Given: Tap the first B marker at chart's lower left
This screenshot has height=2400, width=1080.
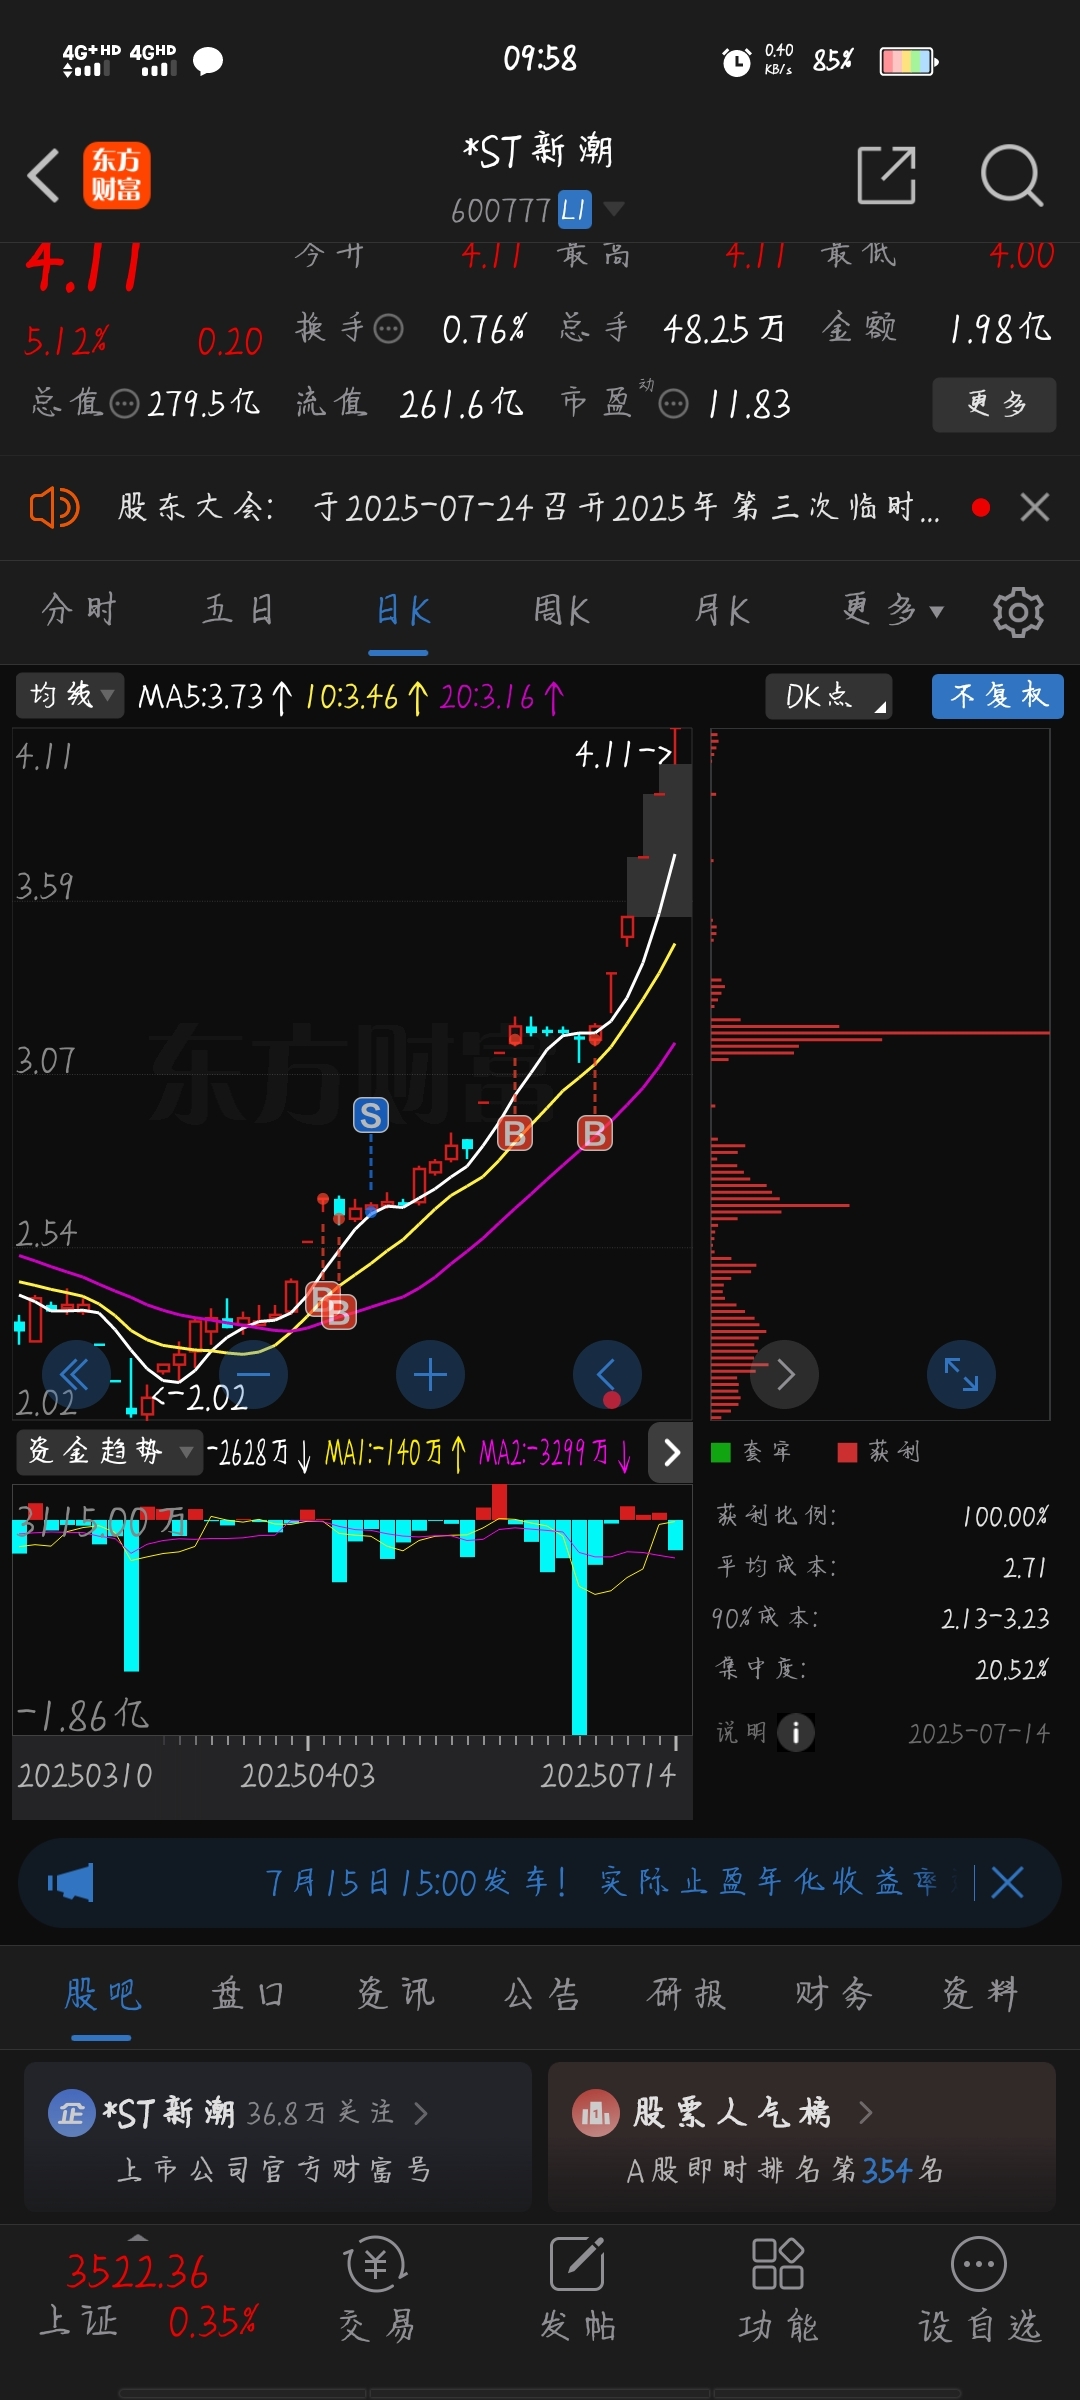Looking at the screenshot, I should click(x=323, y=1299).
